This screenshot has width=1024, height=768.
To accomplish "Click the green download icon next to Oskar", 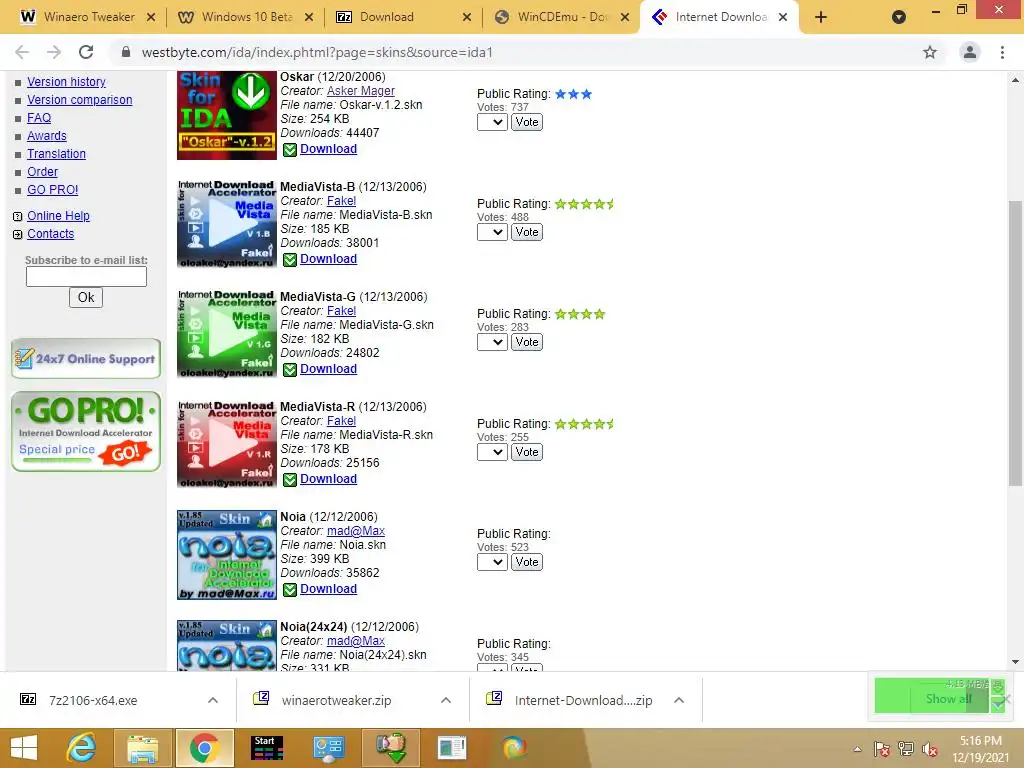I will pyautogui.click(x=290, y=150).
